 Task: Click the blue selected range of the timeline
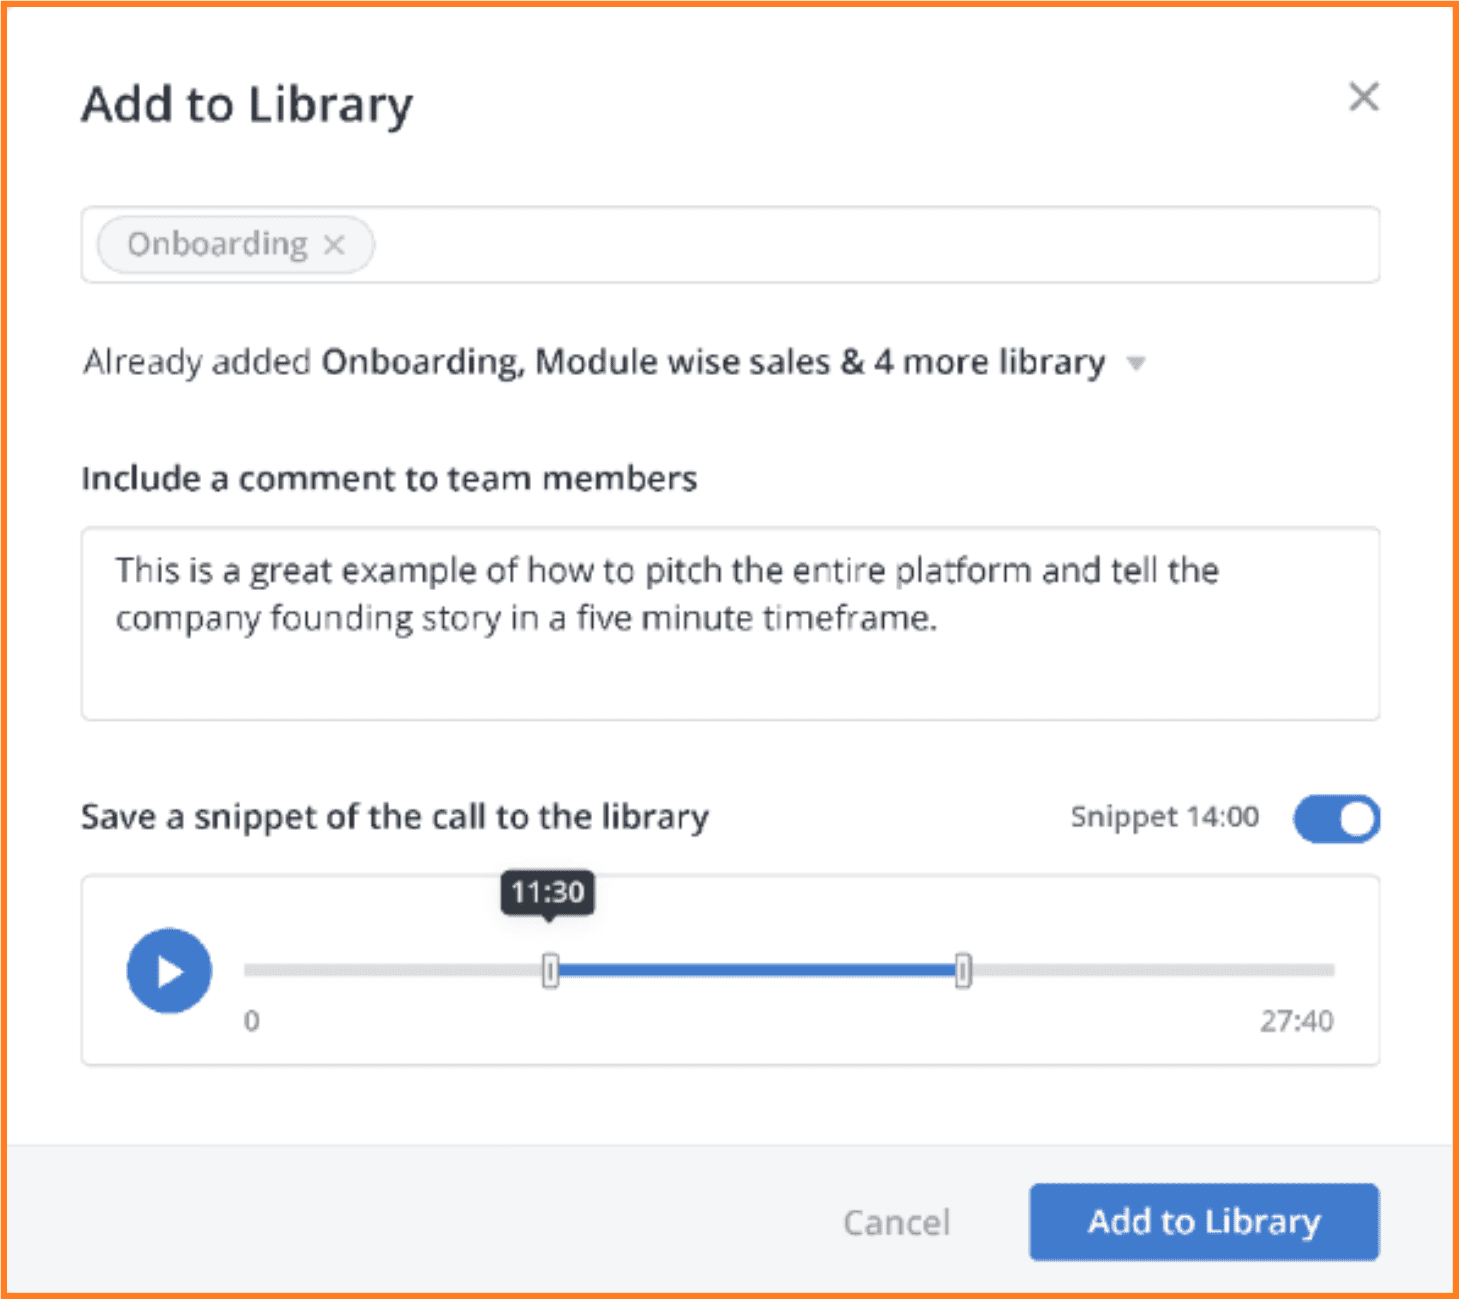(x=756, y=970)
